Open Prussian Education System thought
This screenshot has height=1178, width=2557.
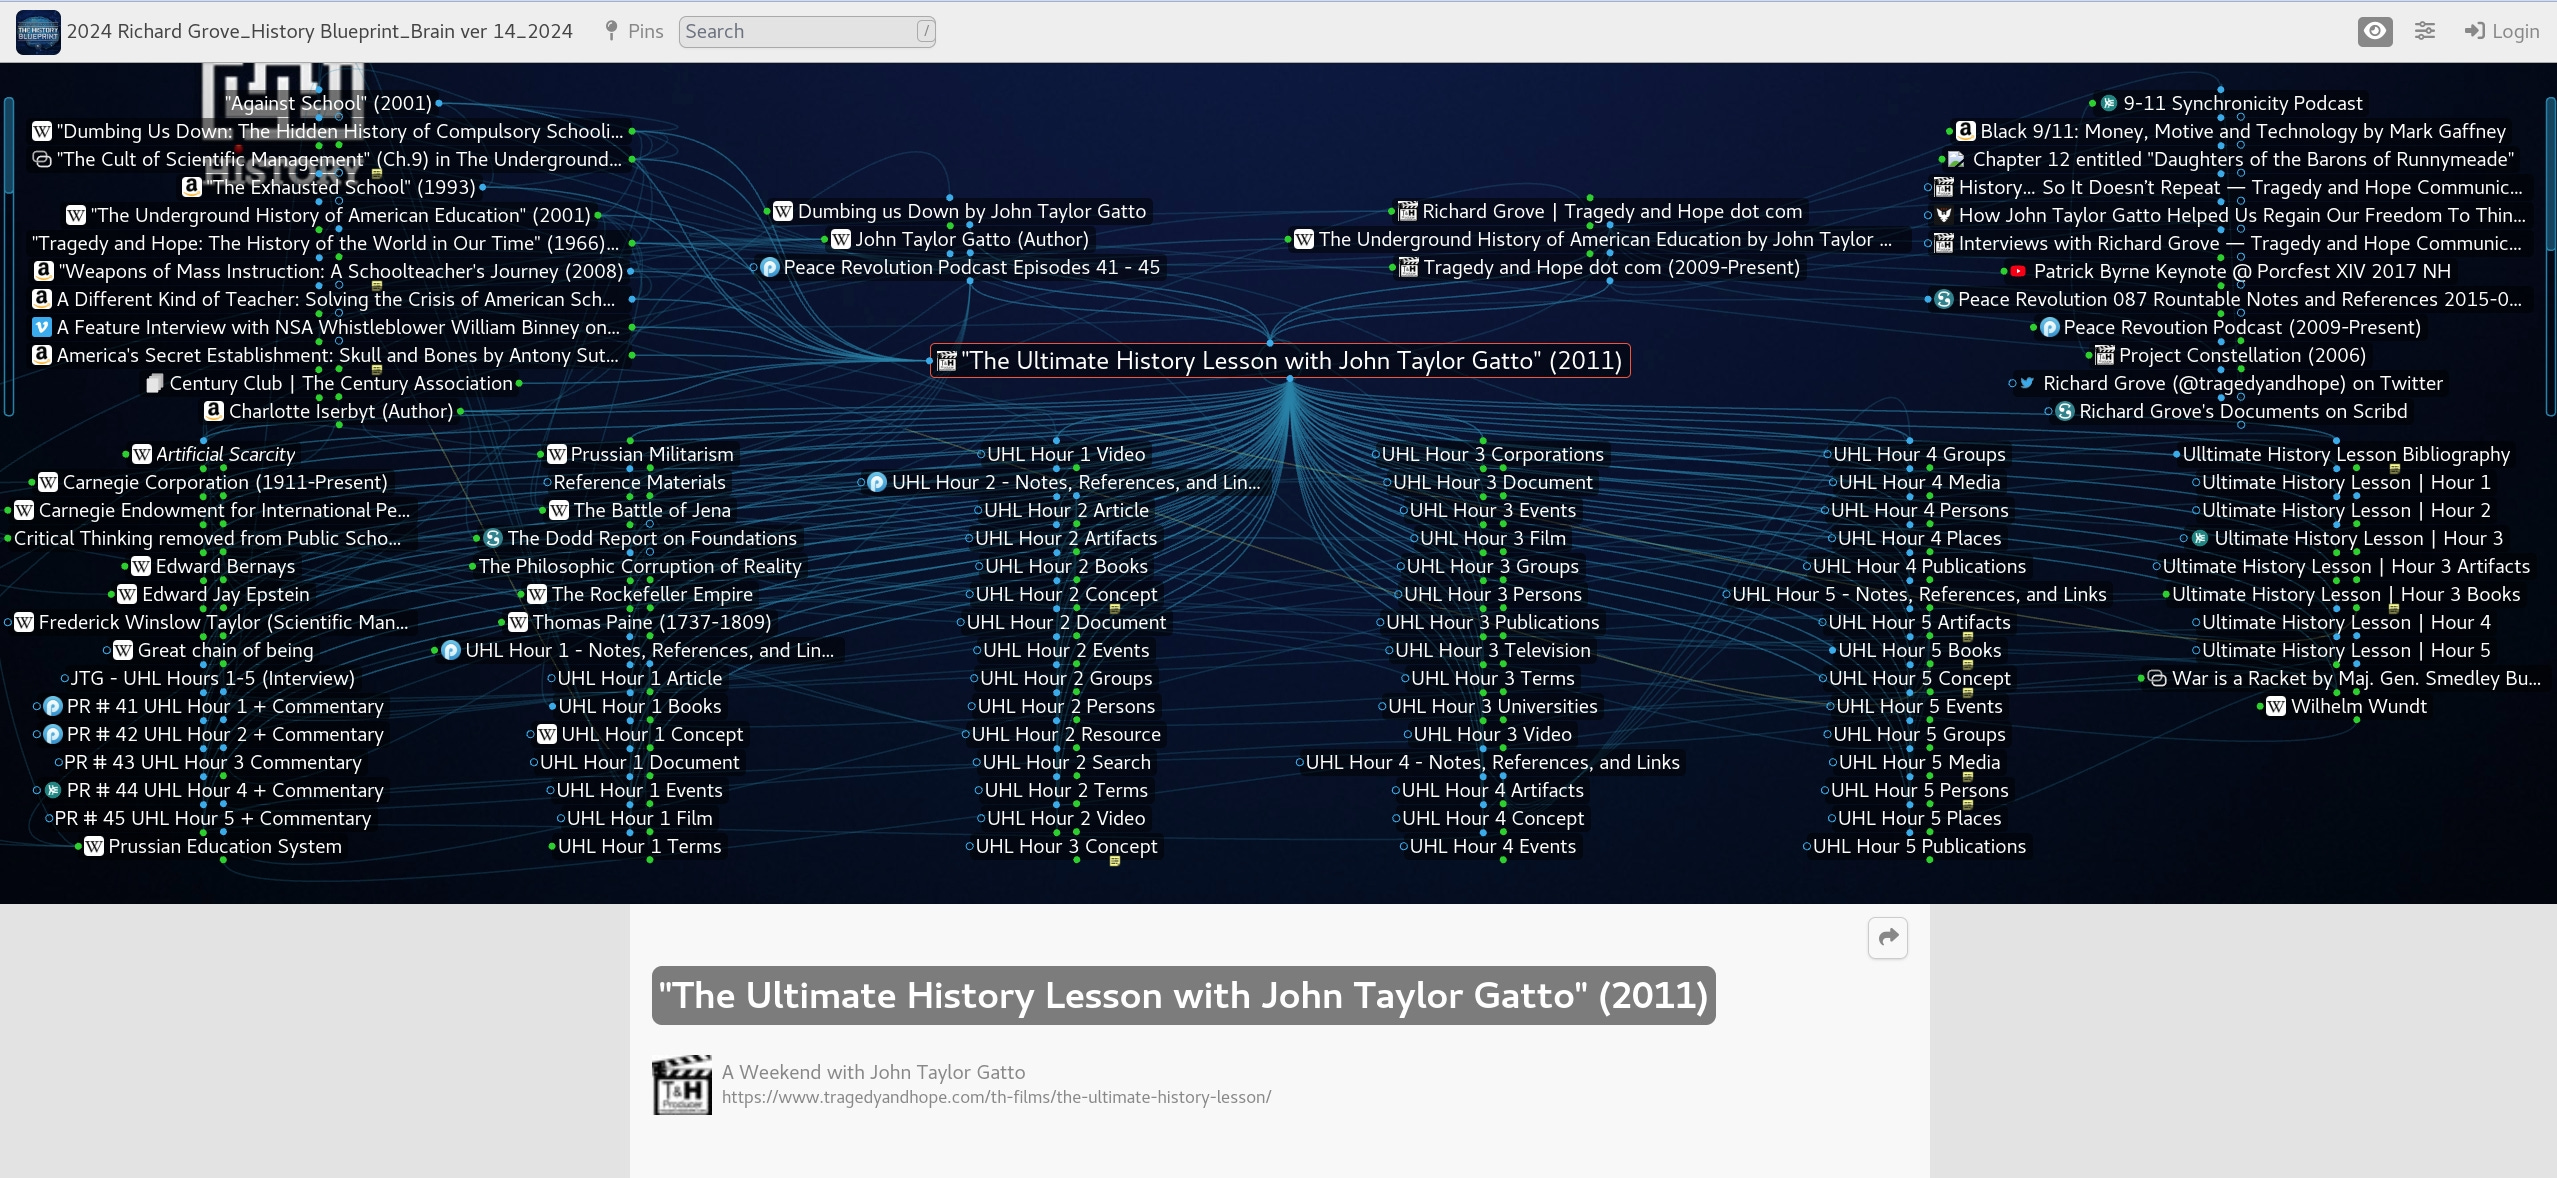pyautogui.click(x=225, y=846)
